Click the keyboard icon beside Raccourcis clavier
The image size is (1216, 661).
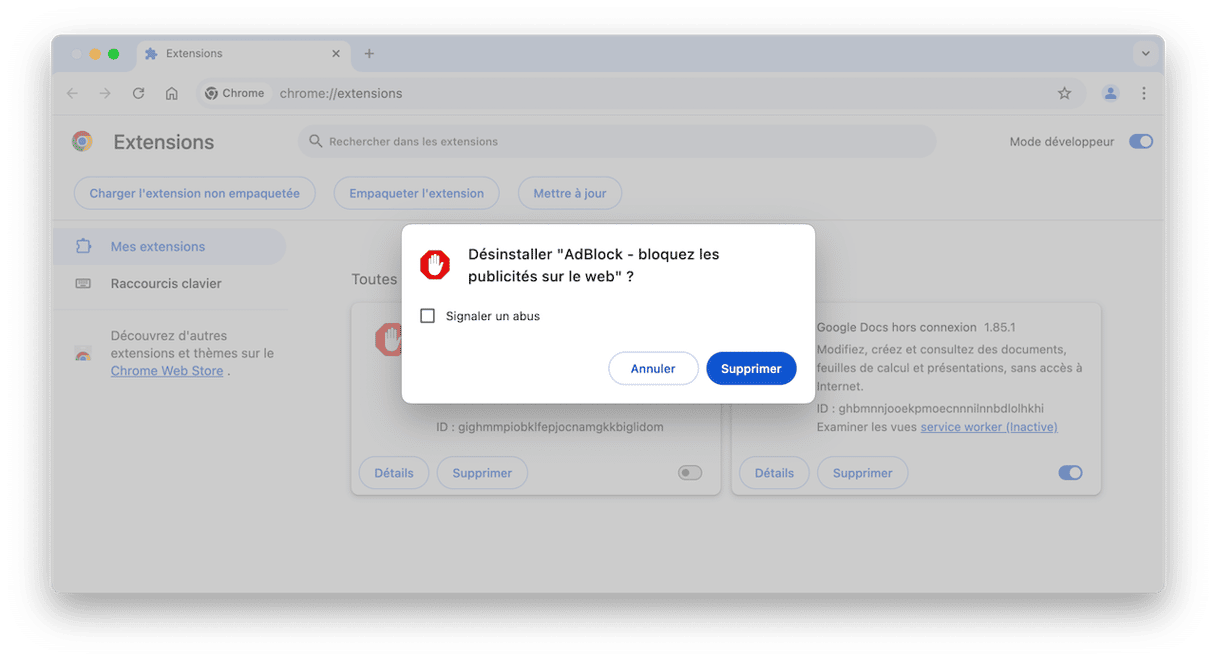point(84,284)
